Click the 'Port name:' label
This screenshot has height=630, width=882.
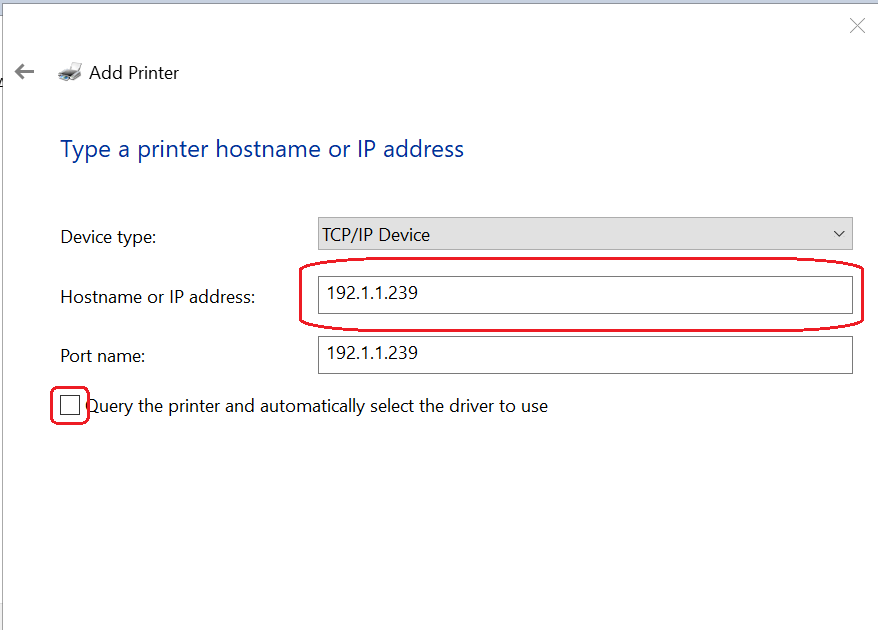click(x=102, y=356)
